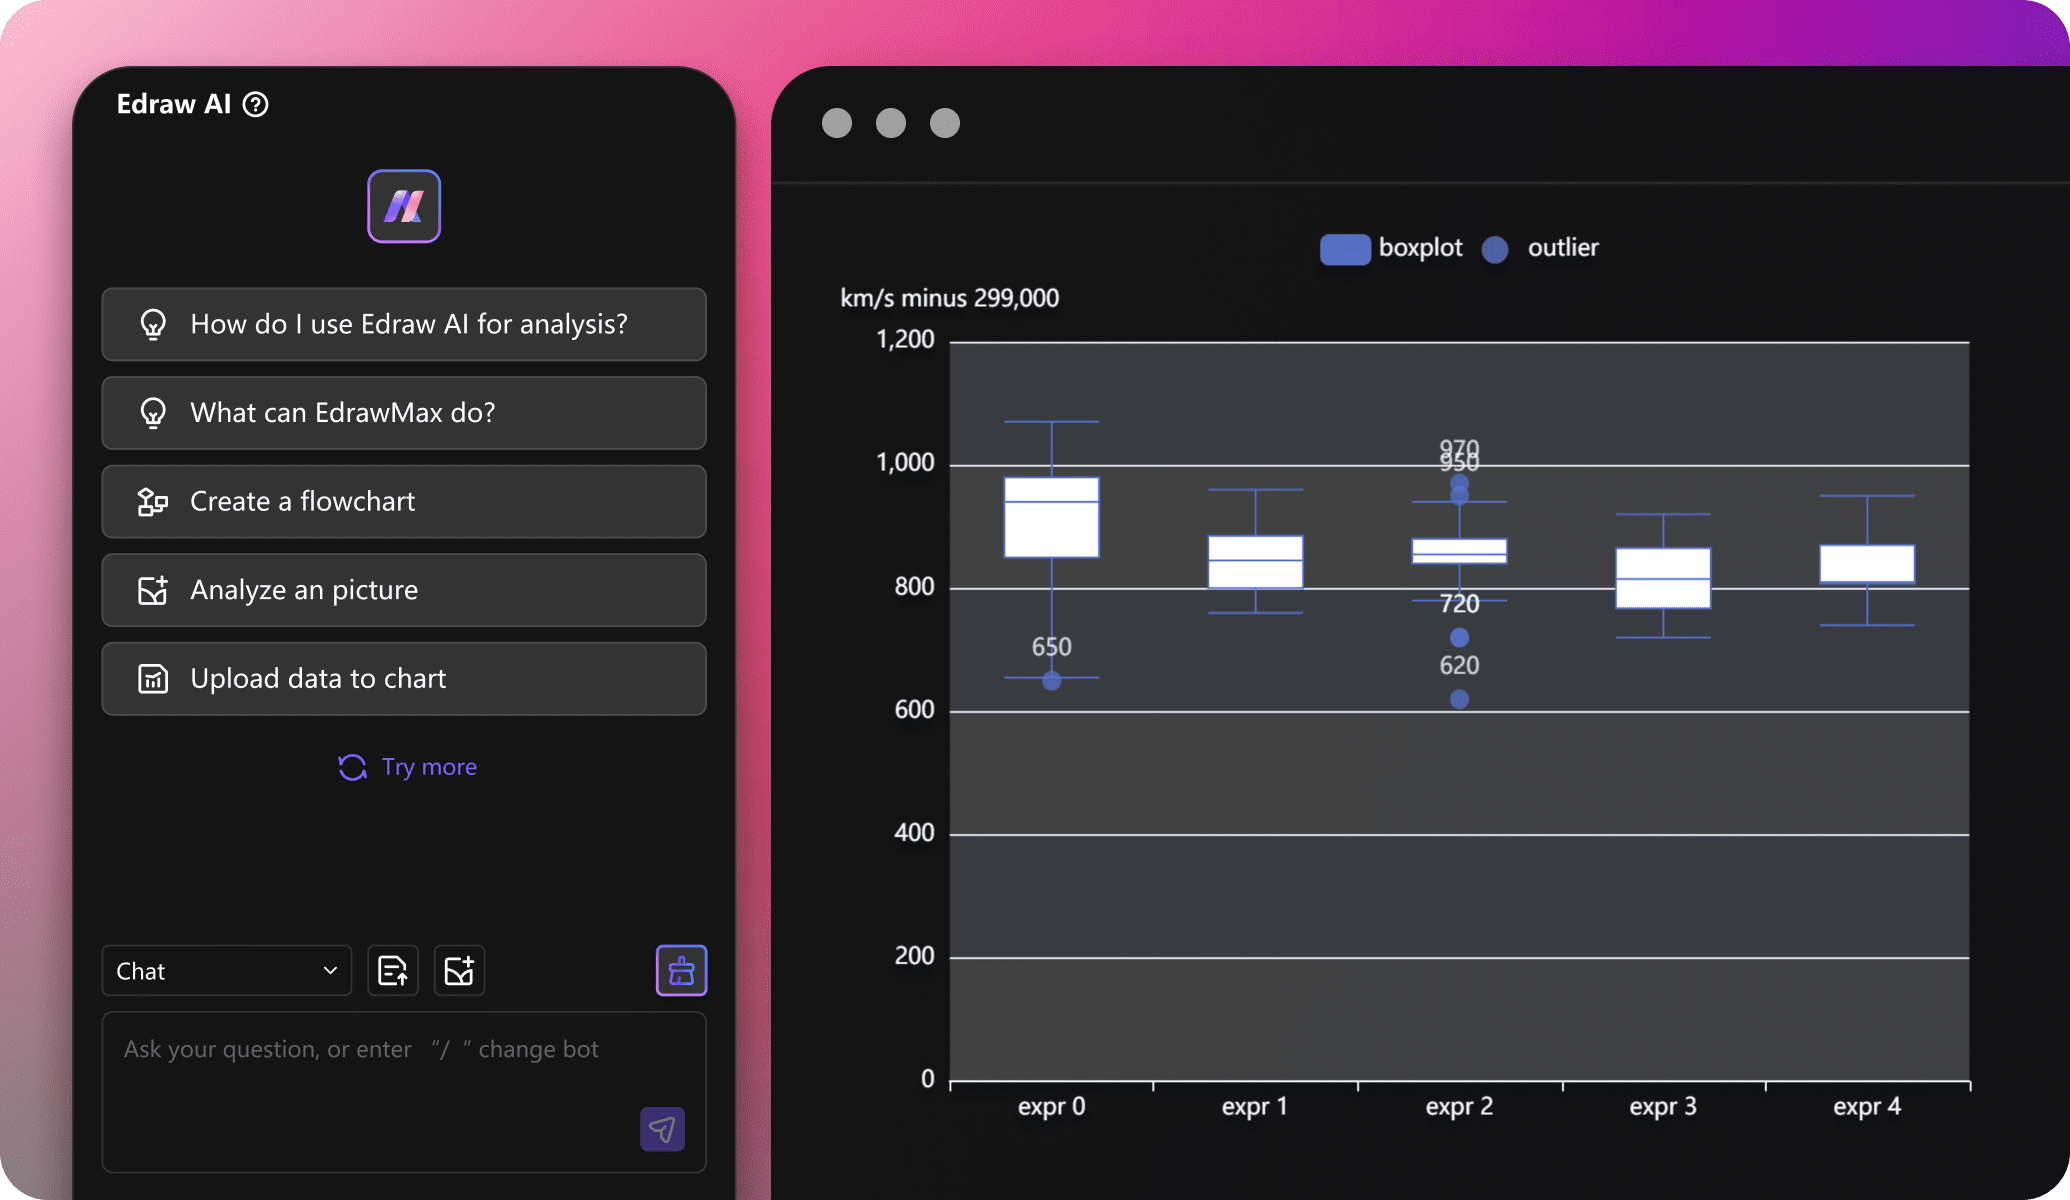Click the Chat mode dropdown
2070x1200 pixels.
coord(226,969)
